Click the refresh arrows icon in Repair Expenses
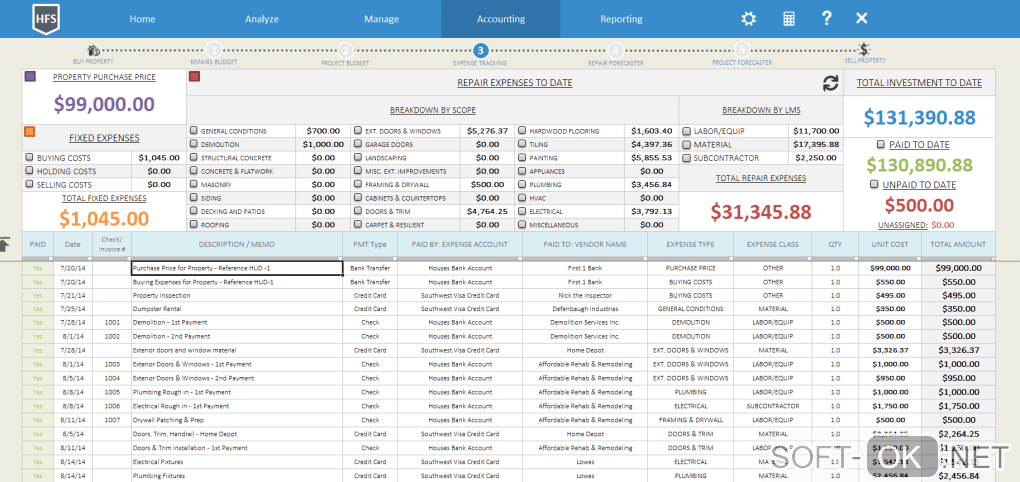Image resolution: width=1020 pixels, height=482 pixels. tap(831, 83)
